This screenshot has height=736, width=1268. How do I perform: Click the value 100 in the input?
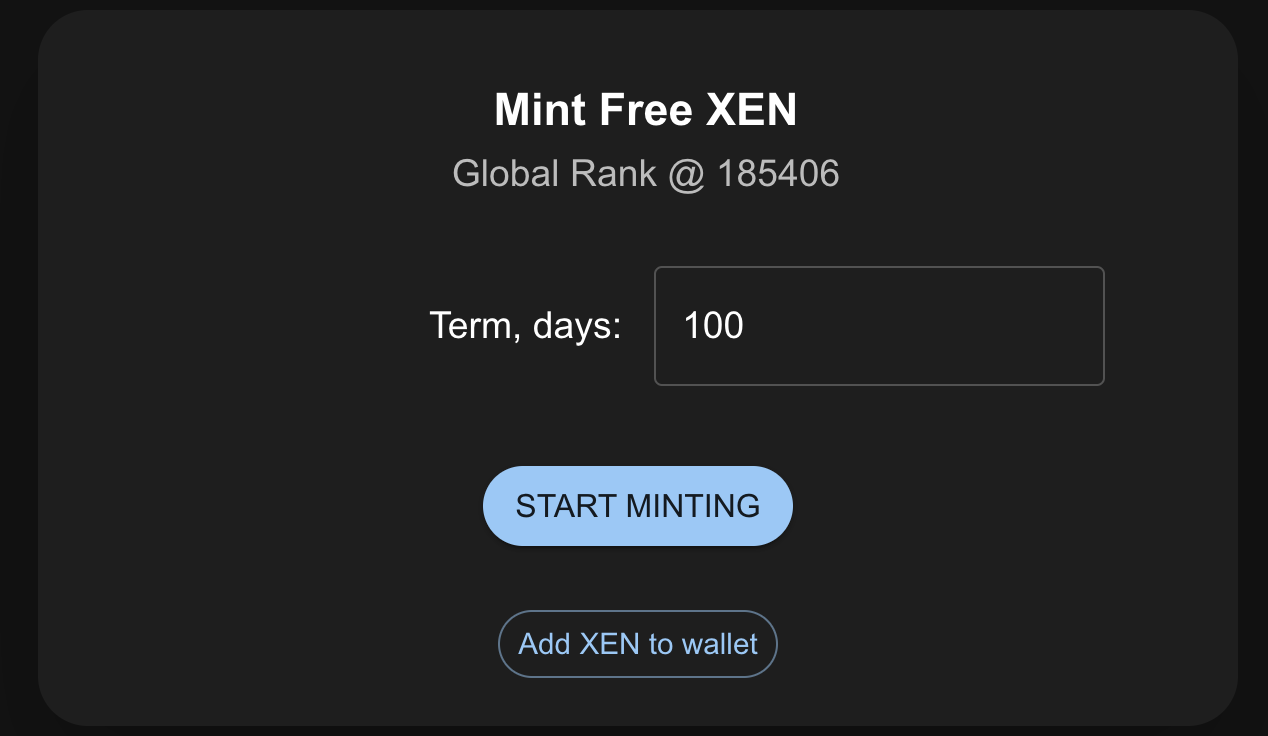point(714,325)
